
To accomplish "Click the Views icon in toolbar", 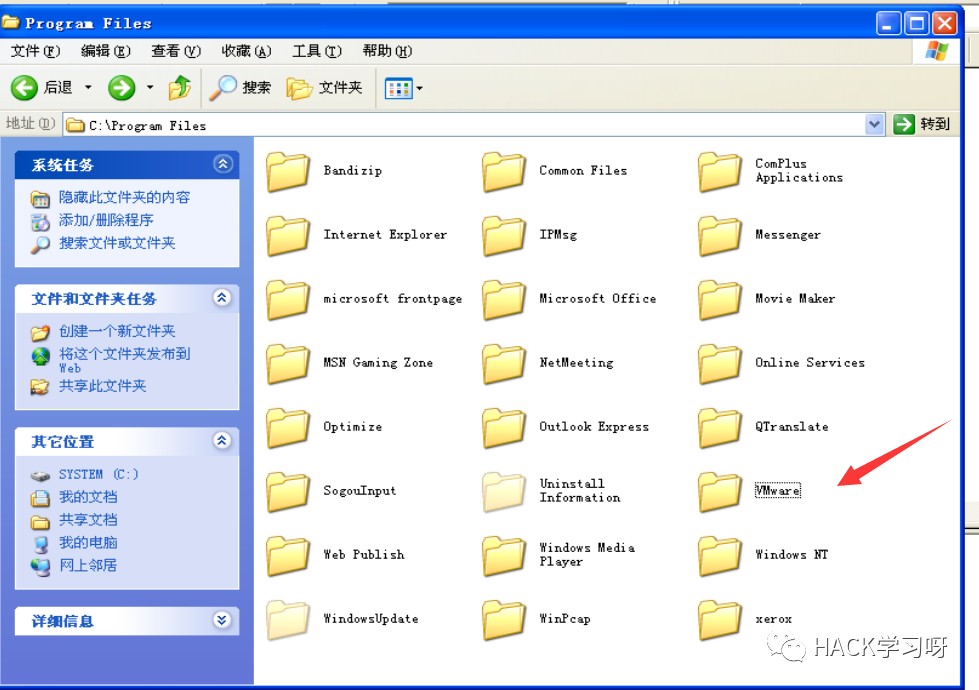I will point(398,89).
